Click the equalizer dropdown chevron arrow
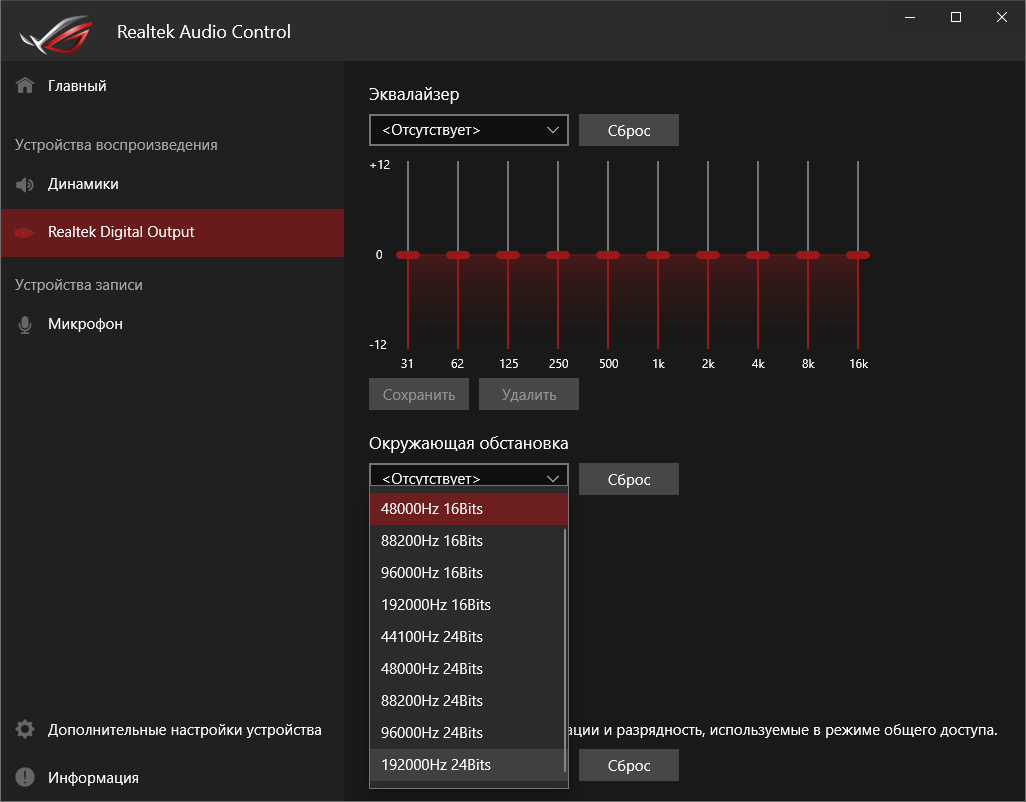 click(553, 130)
